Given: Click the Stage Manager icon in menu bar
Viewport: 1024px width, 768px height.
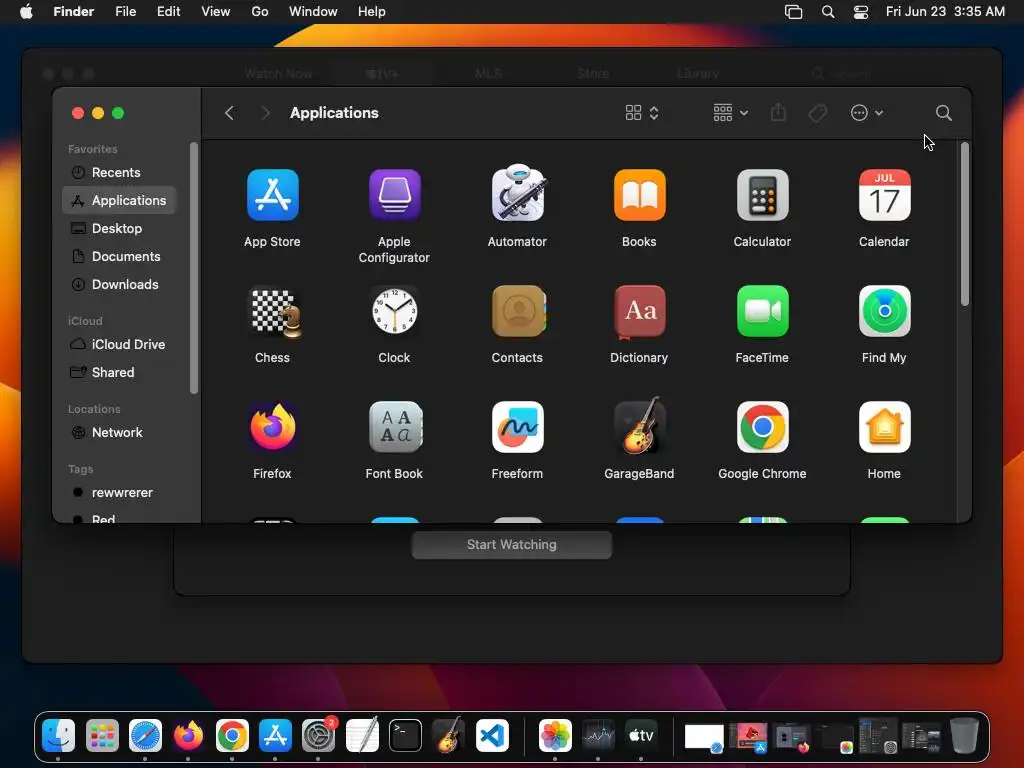Looking at the screenshot, I should coord(793,12).
